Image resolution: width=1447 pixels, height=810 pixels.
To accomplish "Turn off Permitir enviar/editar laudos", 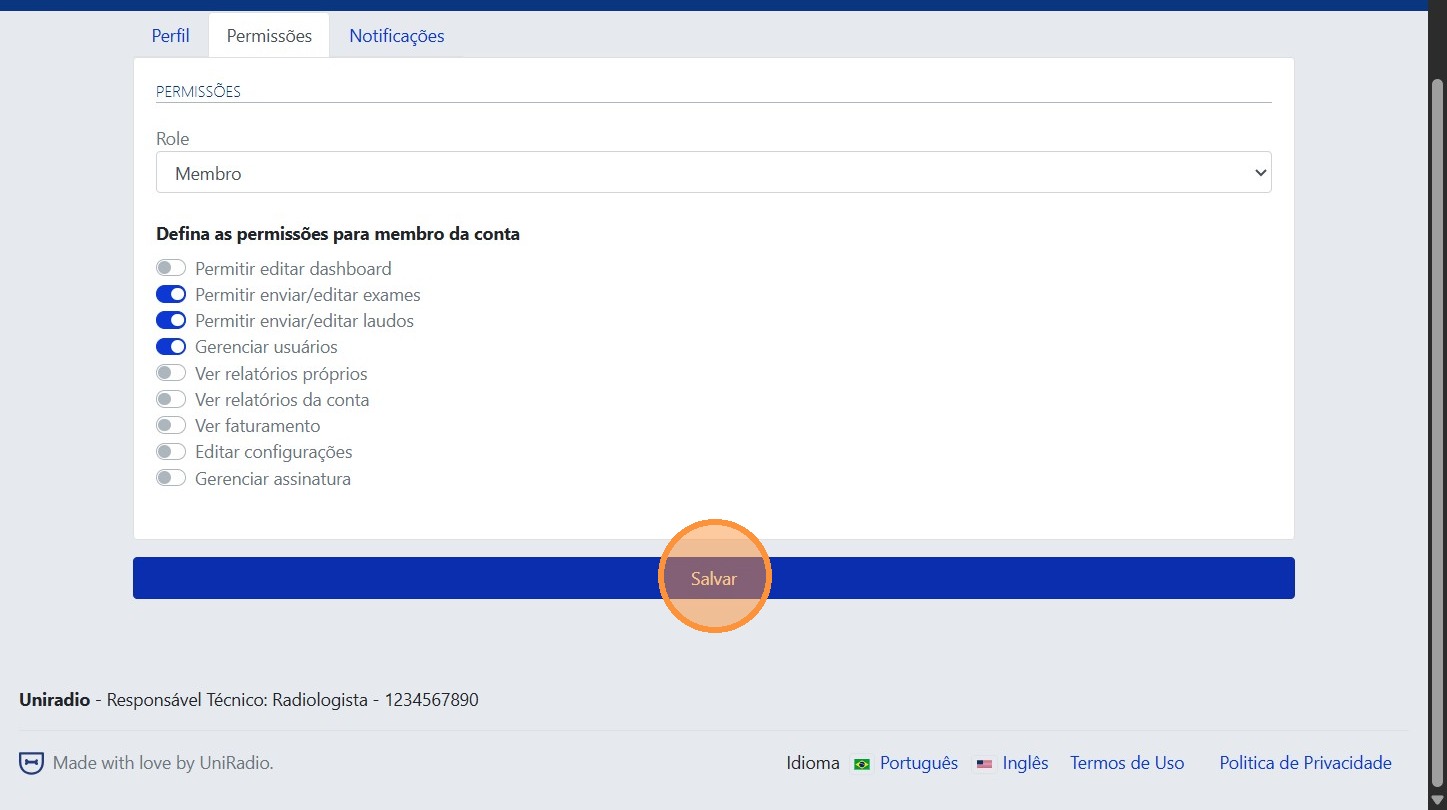I will click(x=171, y=321).
